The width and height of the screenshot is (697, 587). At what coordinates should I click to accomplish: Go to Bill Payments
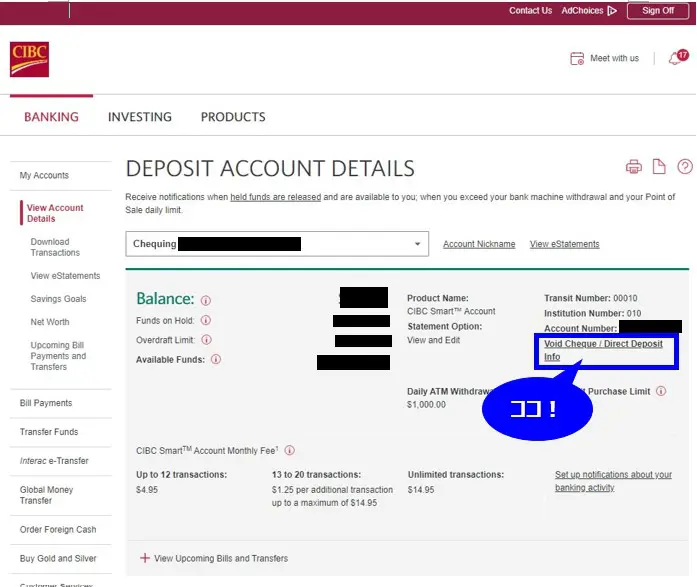(46, 403)
